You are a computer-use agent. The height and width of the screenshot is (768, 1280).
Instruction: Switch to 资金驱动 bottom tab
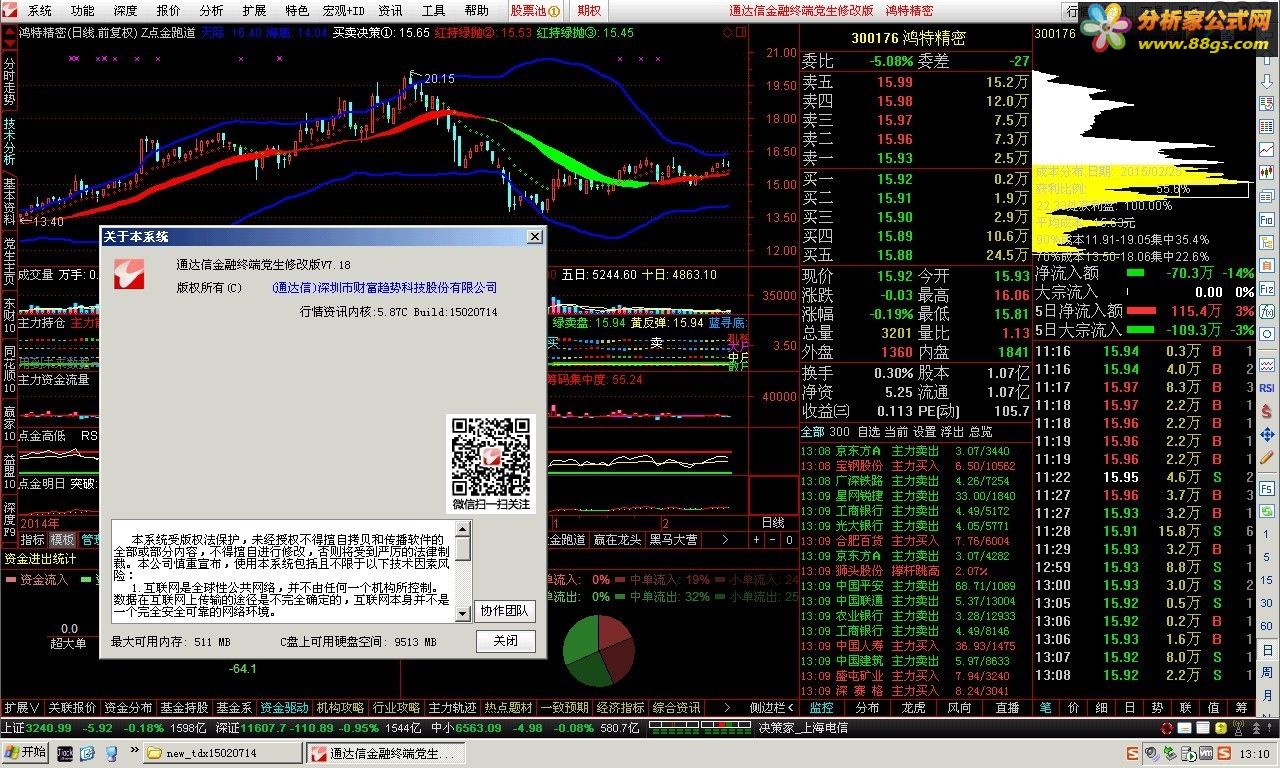pos(285,708)
